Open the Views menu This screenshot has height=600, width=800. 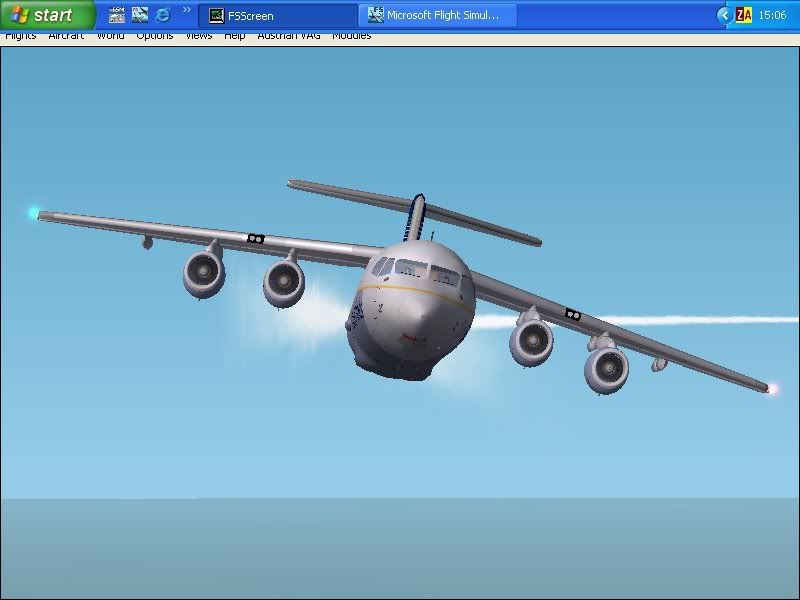pos(199,36)
